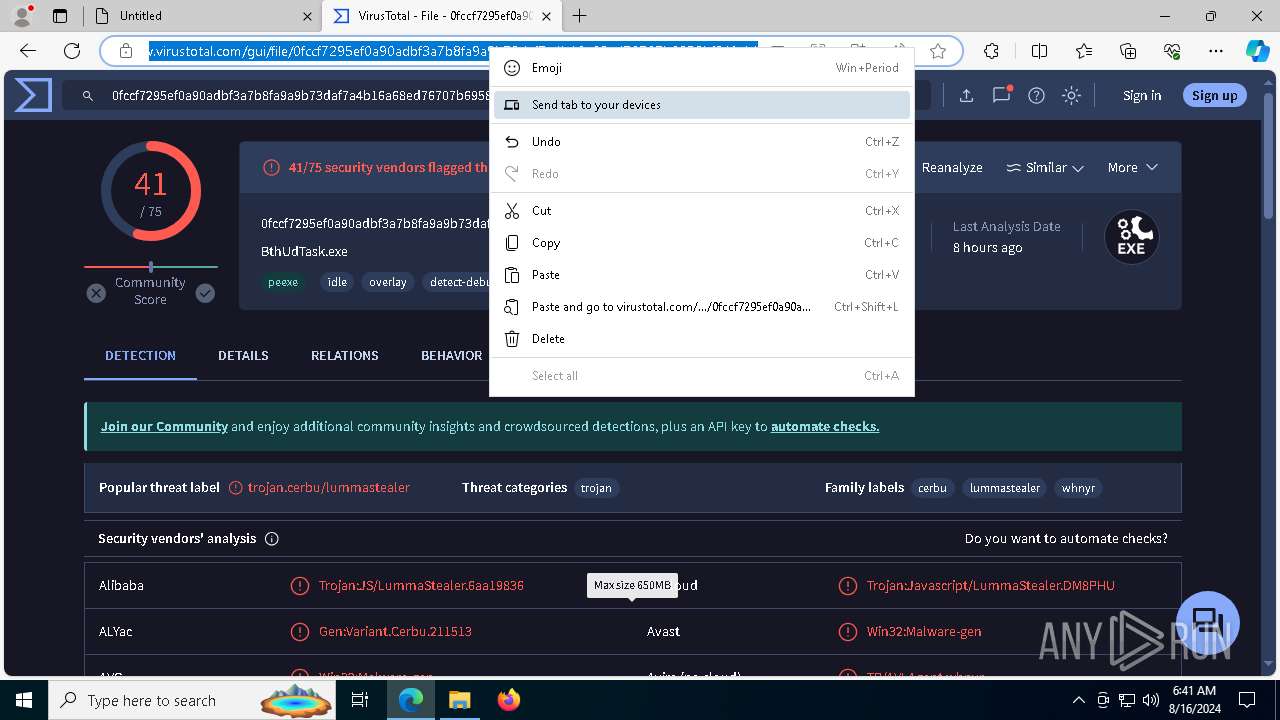
Task: Click the Sign in link
Action: pyautogui.click(x=1142, y=96)
